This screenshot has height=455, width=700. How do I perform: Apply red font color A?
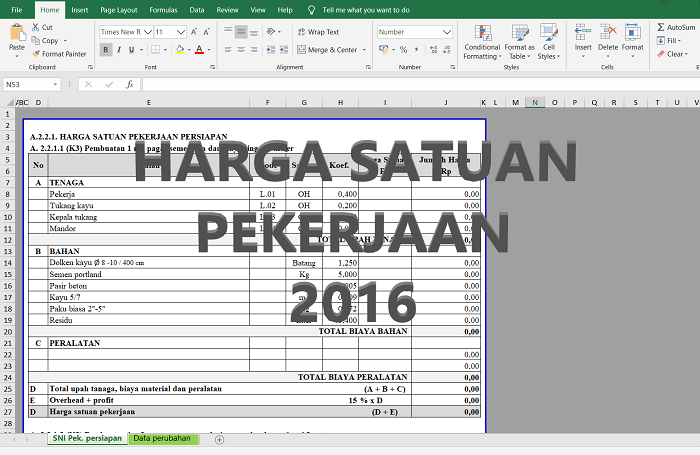click(200, 50)
